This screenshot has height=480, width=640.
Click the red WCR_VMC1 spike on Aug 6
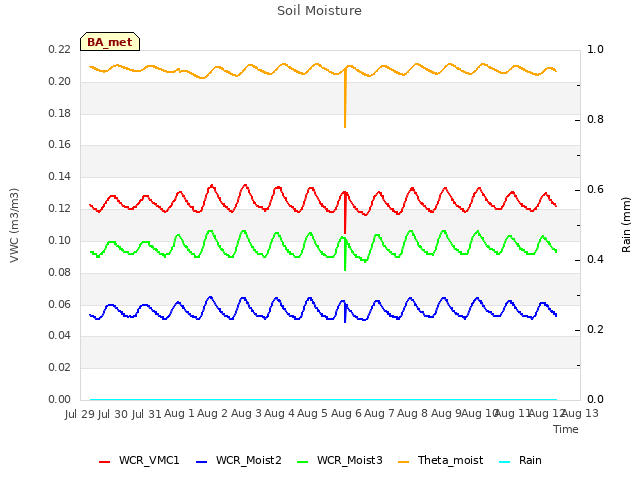(x=345, y=213)
